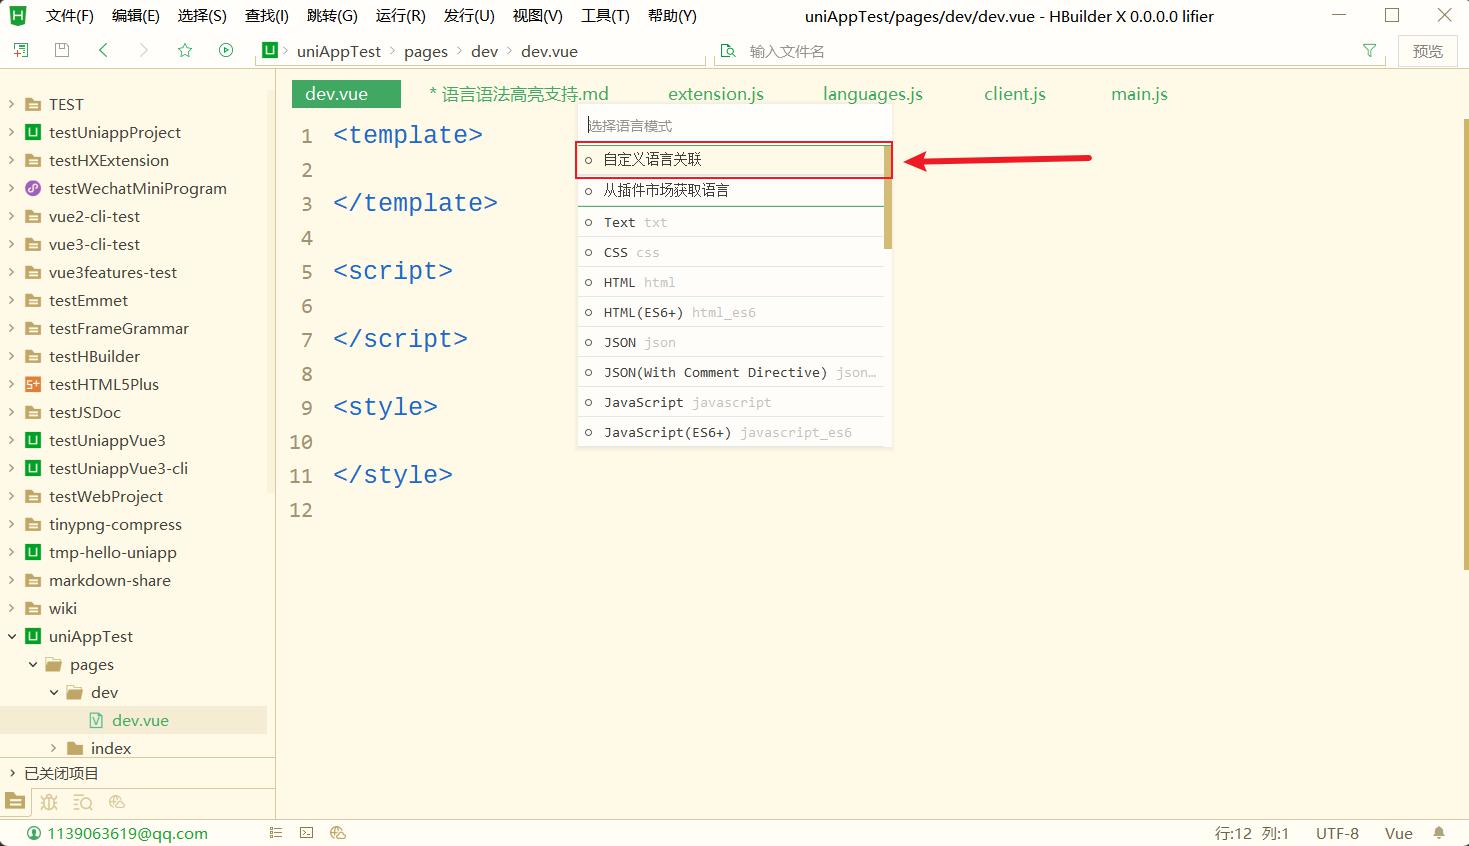
Task: Switch to the extension.js tab
Action: pyautogui.click(x=716, y=94)
